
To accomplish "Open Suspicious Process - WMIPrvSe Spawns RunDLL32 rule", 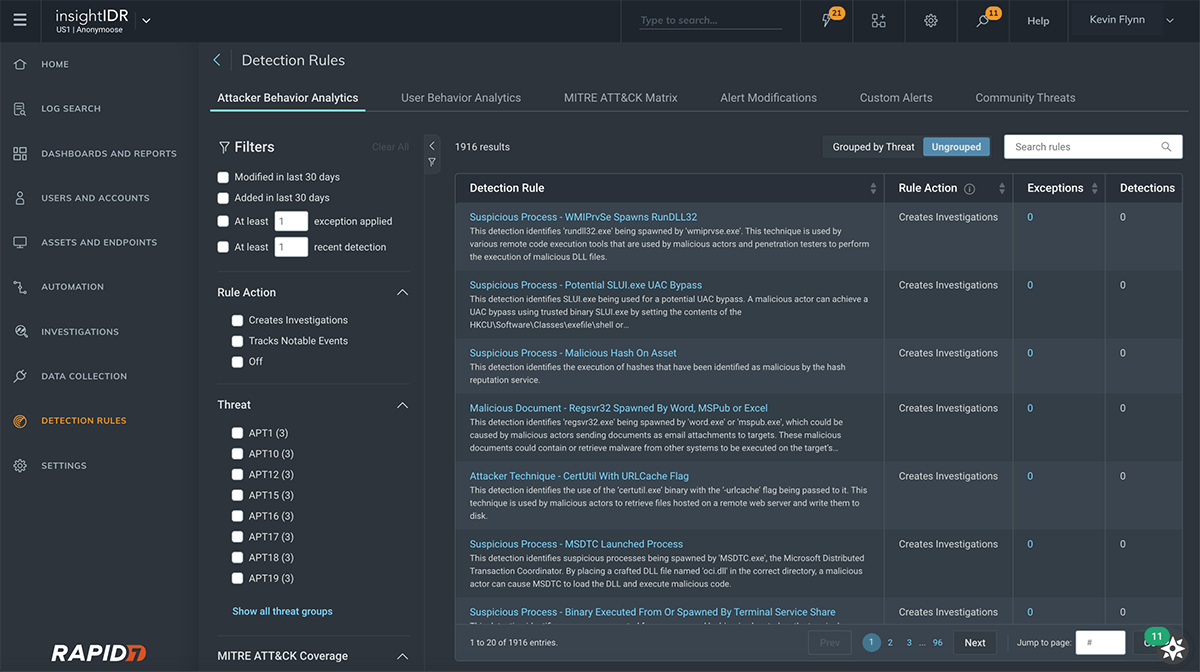I will pyautogui.click(x=583, y=217).
